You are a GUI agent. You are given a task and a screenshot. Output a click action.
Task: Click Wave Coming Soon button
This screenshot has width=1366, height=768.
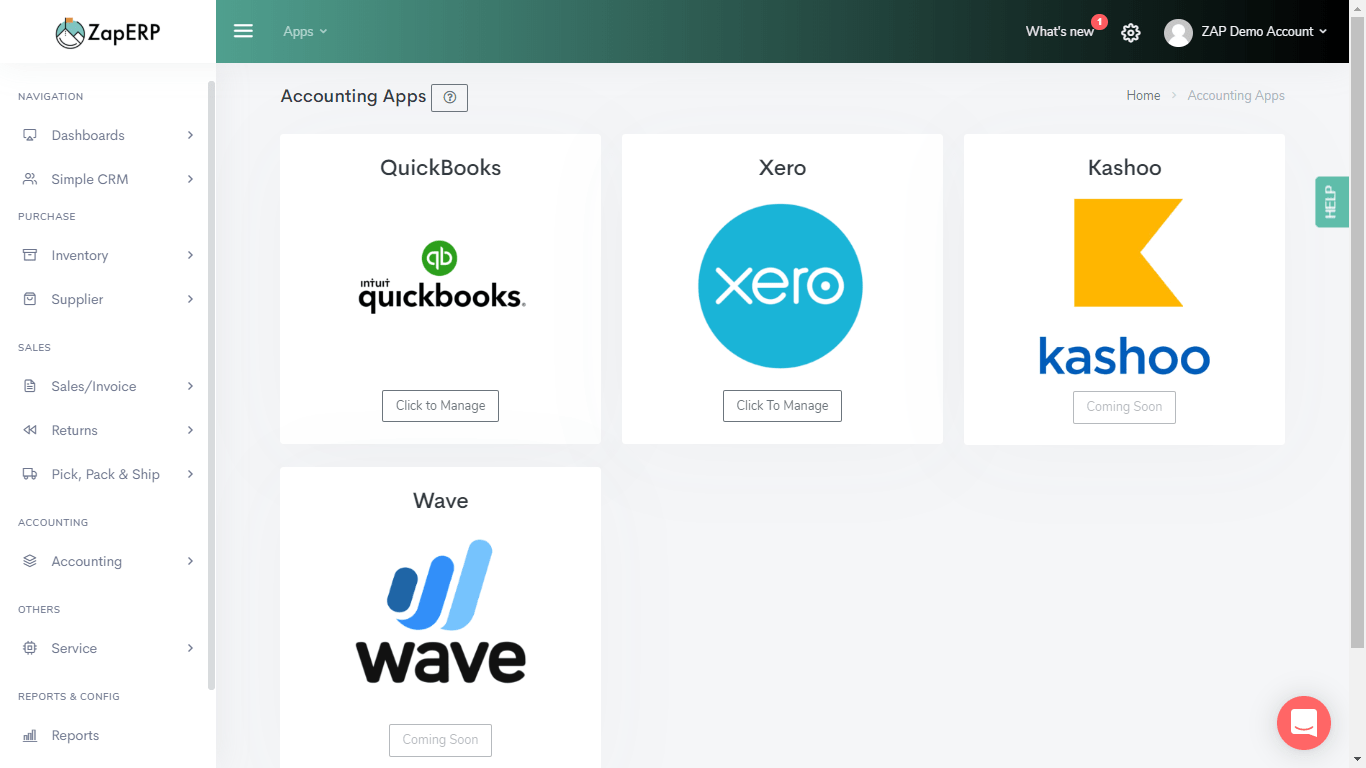pyautogui.click(x=440, y=740)
